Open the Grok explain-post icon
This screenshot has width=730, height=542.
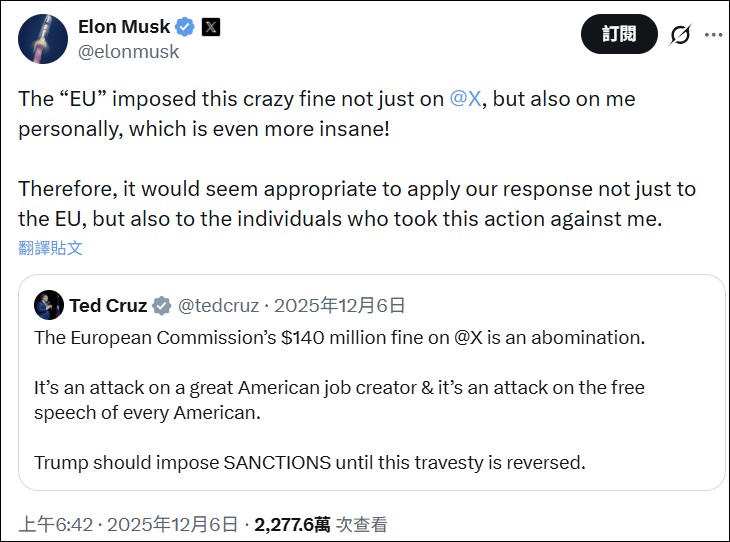[x=680, y=34]
